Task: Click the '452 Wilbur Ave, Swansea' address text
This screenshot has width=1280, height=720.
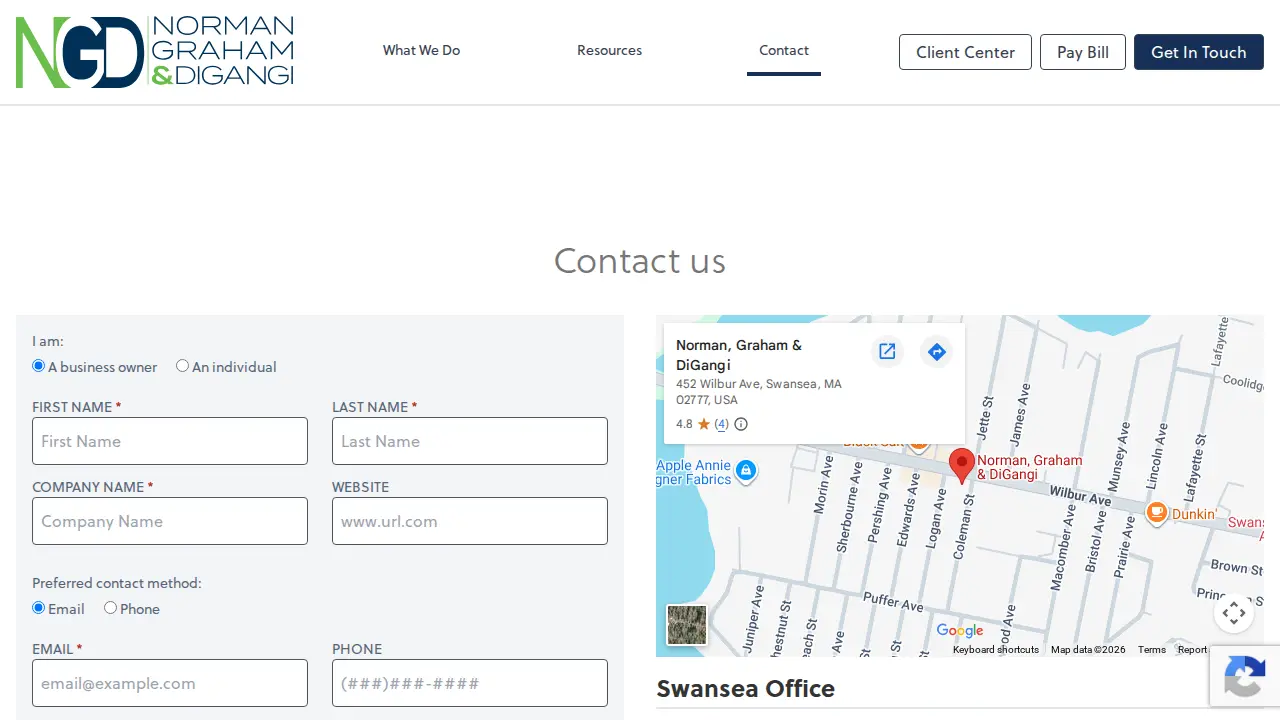Action: [759, 392]
